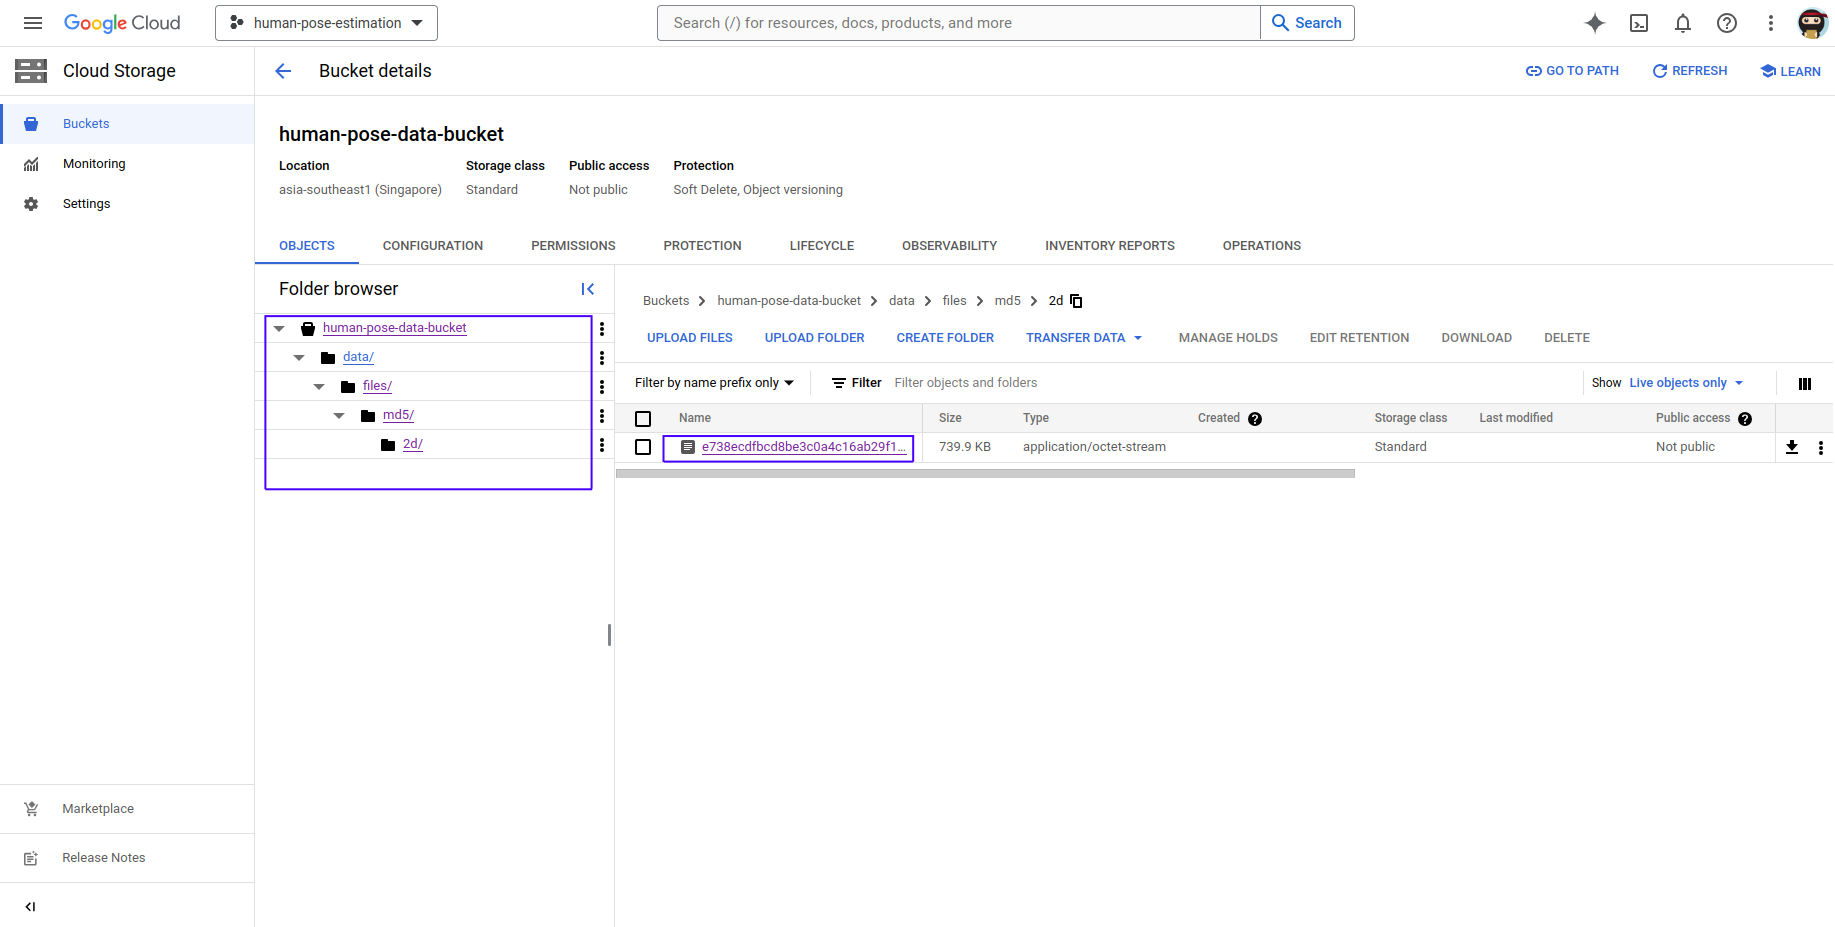Select all objects with the header checkbox
Image resolution: width=1835 pixels, height=927 pixels.
(643, 419)
